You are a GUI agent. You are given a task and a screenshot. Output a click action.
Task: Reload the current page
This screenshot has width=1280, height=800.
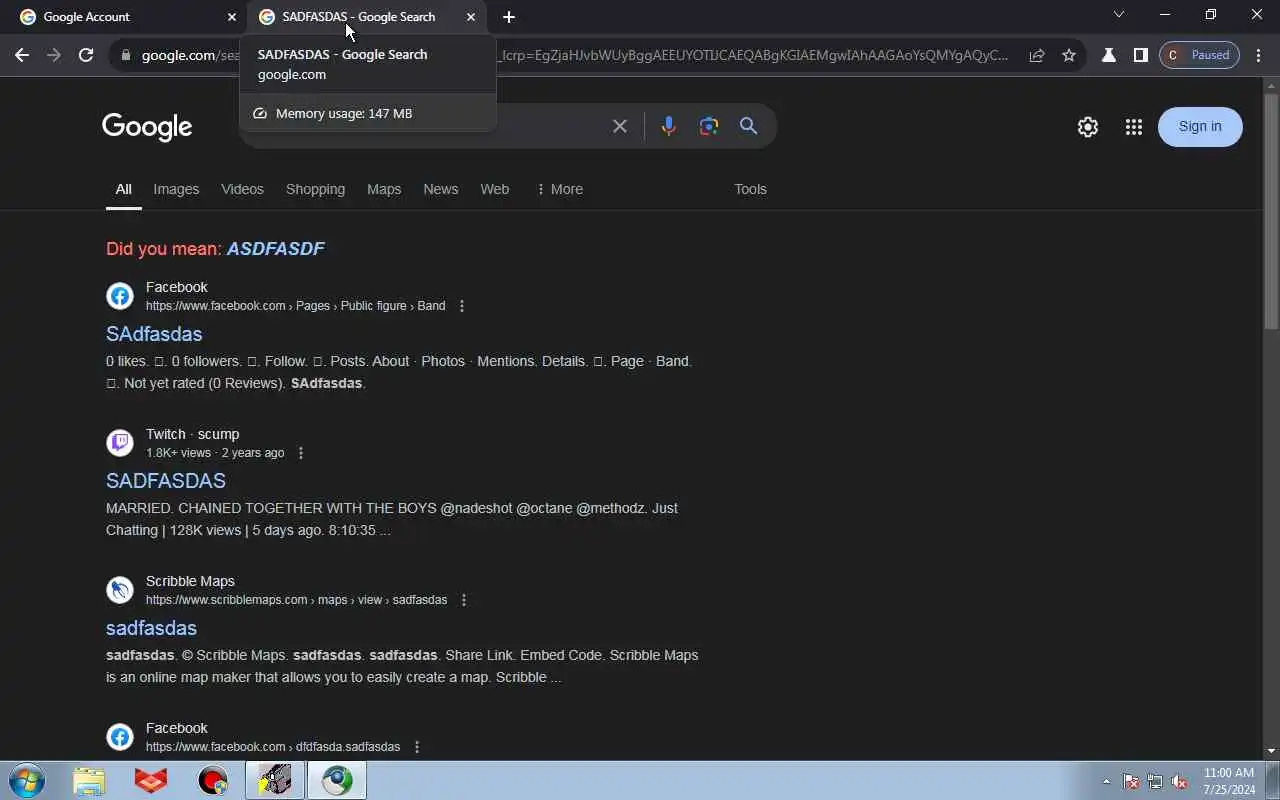[86, 55]
